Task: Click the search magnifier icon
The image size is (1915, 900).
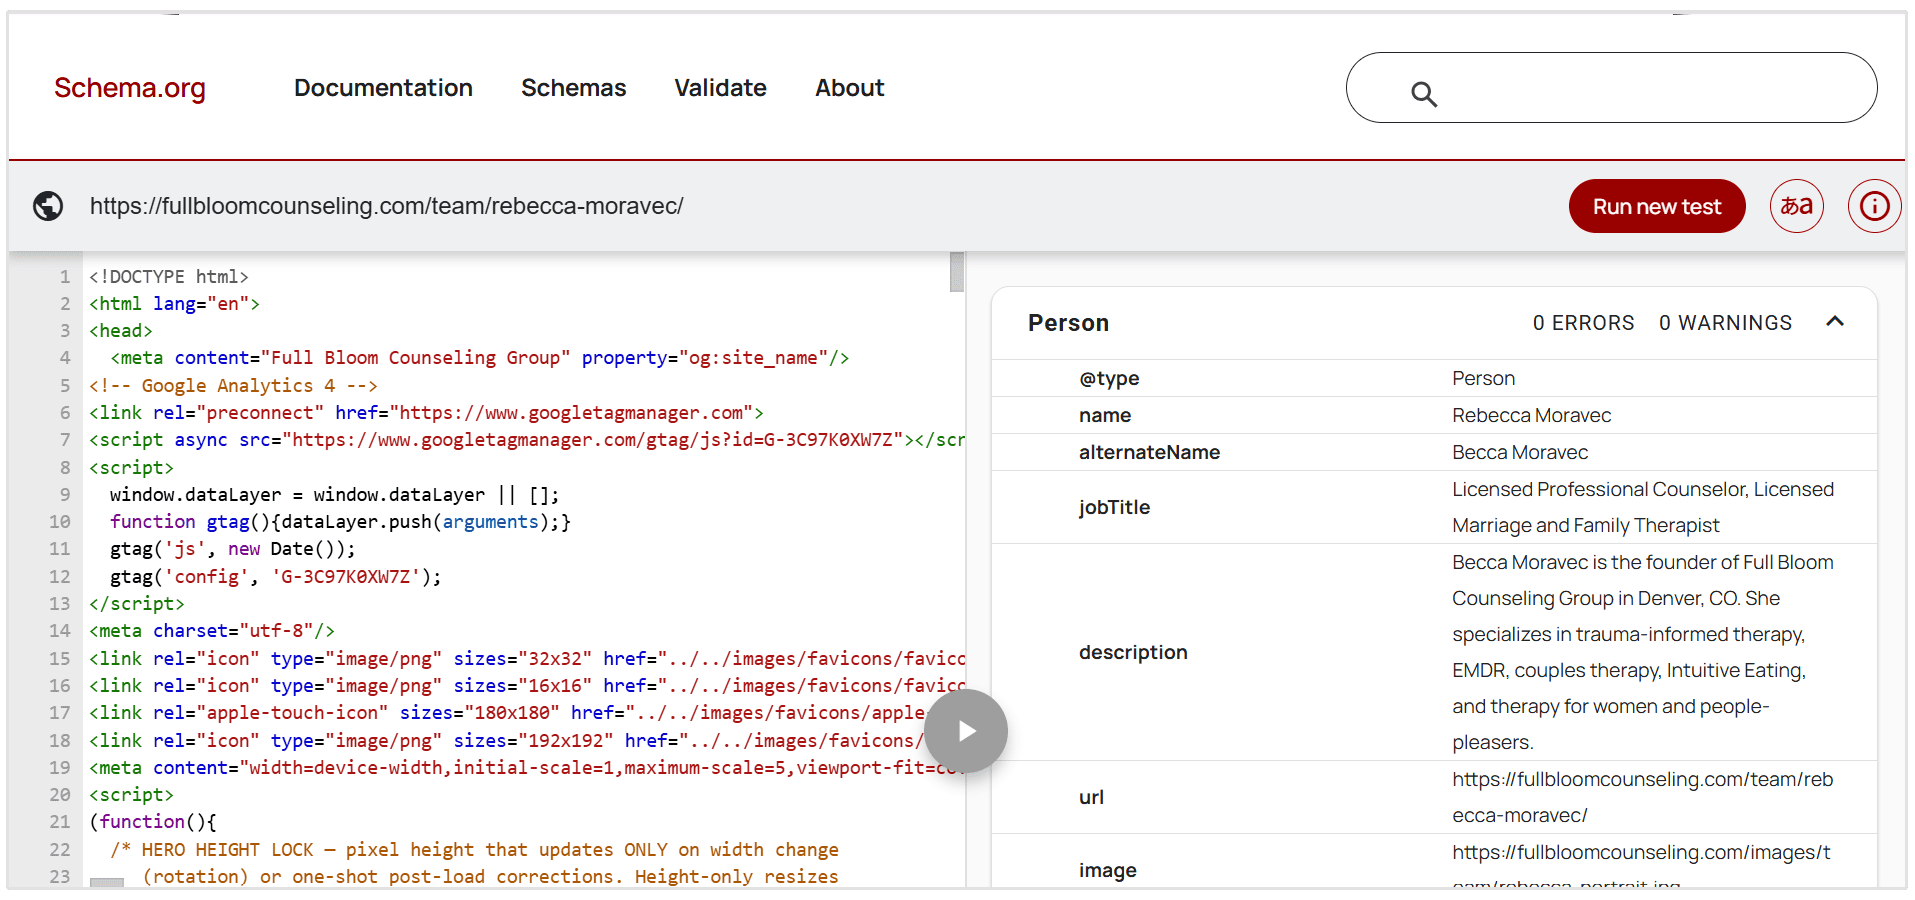Action: coord(1424,94)
